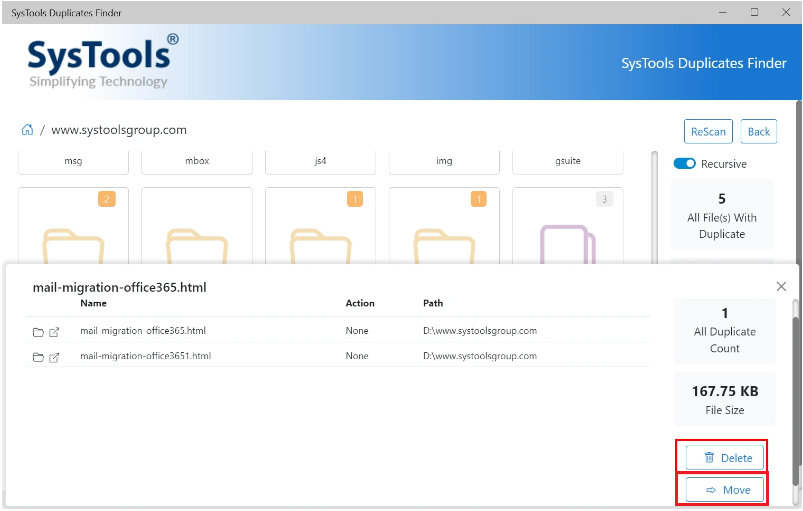Click the details panel vertical scrollbar
Screen dimensions: 803x511
795,399
